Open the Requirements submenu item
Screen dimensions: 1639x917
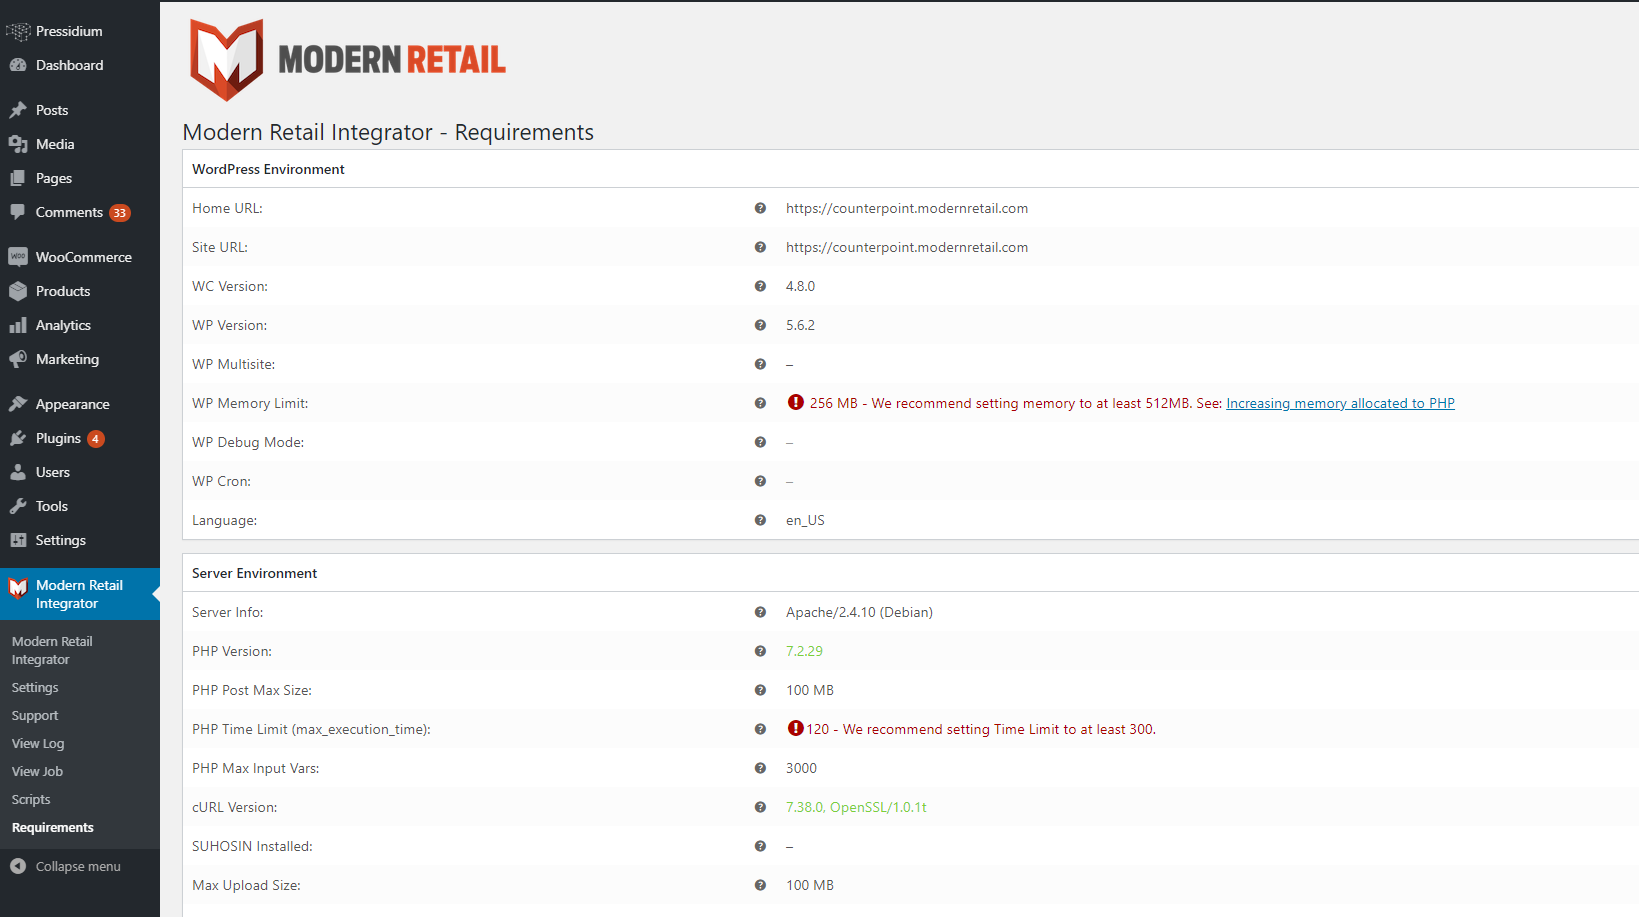click(x=53, y=828)
